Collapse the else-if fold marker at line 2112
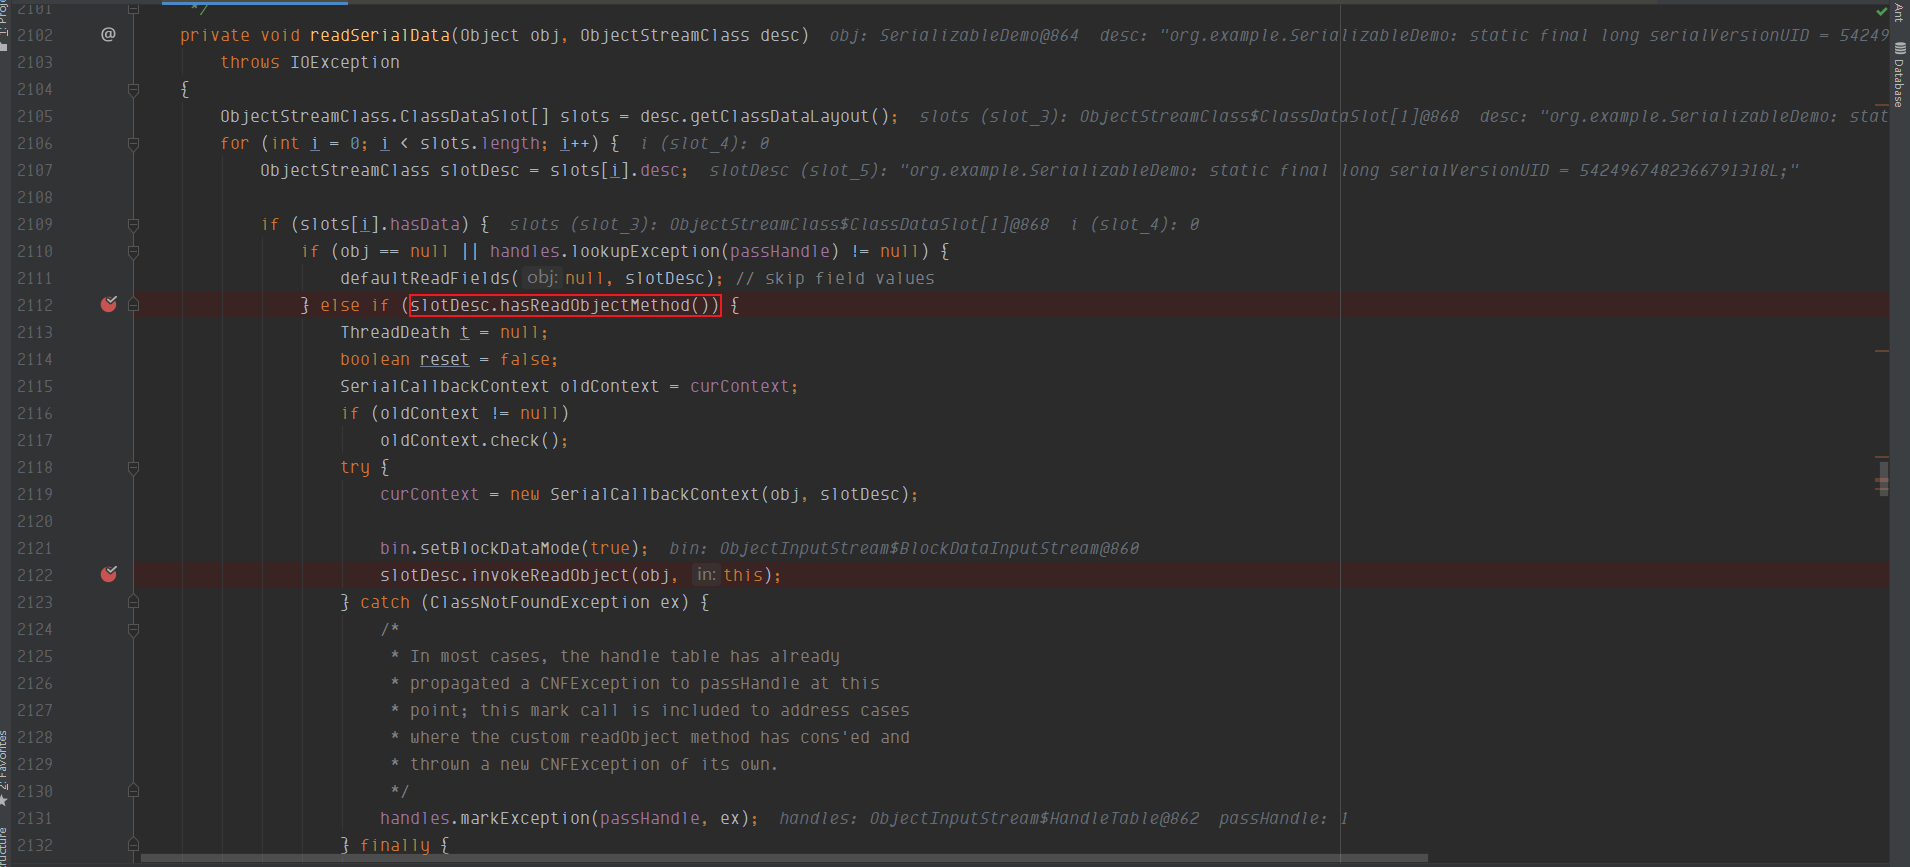1910x867 pixels. pyautogui.click(x=133, y=305)
